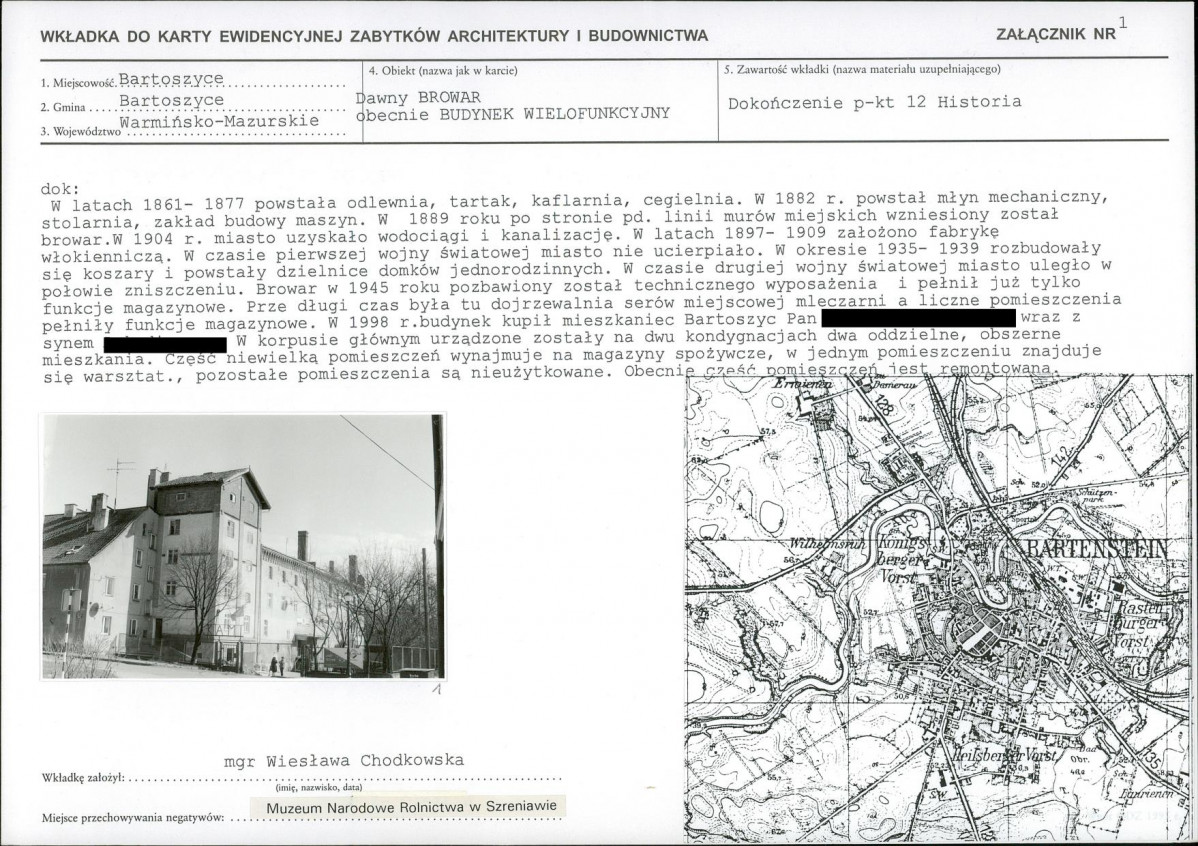Click the 'ZAŁĄCZNIK NR' label
Viewport: 1198px width, 846px height.
click(1056, 34)
